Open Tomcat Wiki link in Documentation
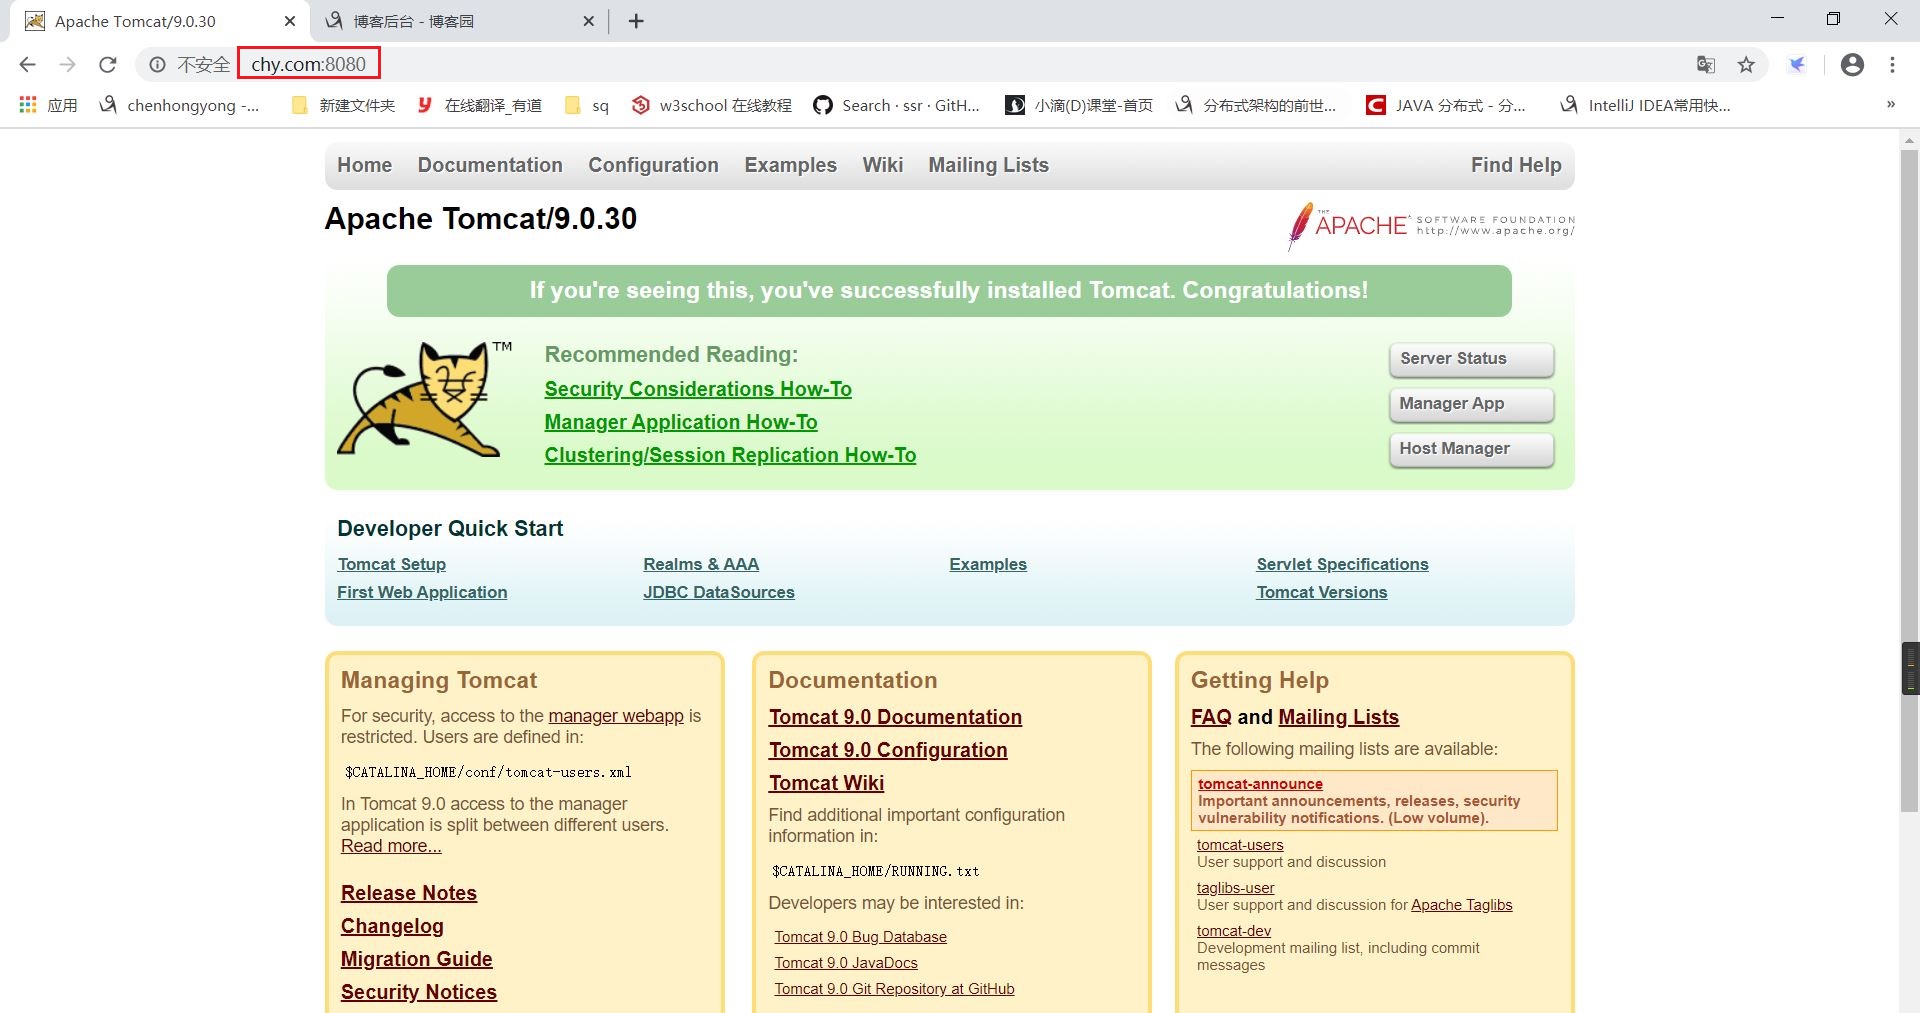The height and width of the screenshot is (1013, 1920). (x=826, y=783)
